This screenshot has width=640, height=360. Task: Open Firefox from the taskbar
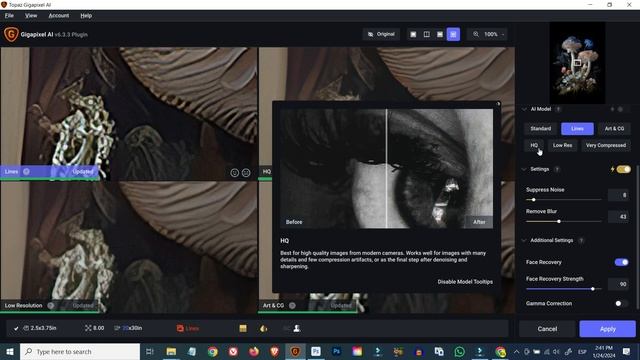click(x=253, y=351)
